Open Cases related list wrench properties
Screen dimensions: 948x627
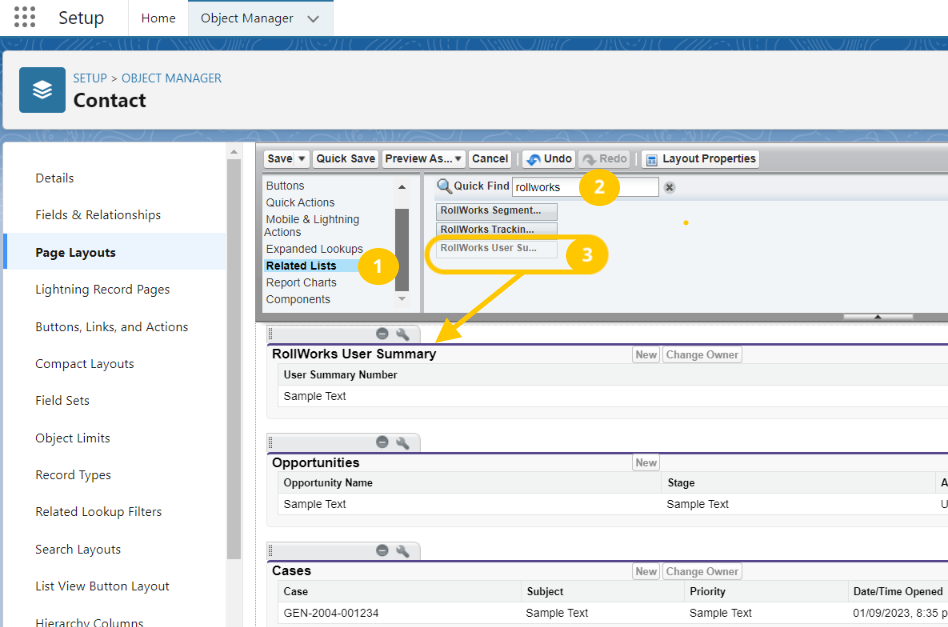(402, 551)
